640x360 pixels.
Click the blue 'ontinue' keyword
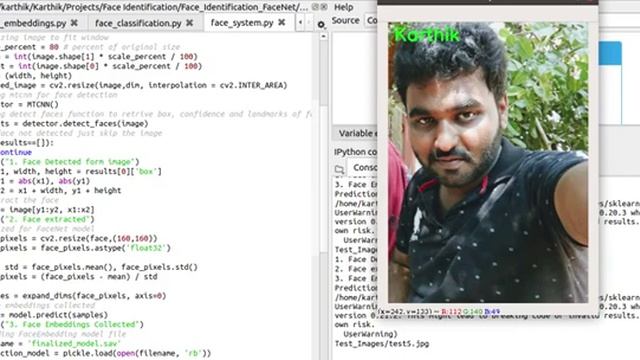click(16, 152)
